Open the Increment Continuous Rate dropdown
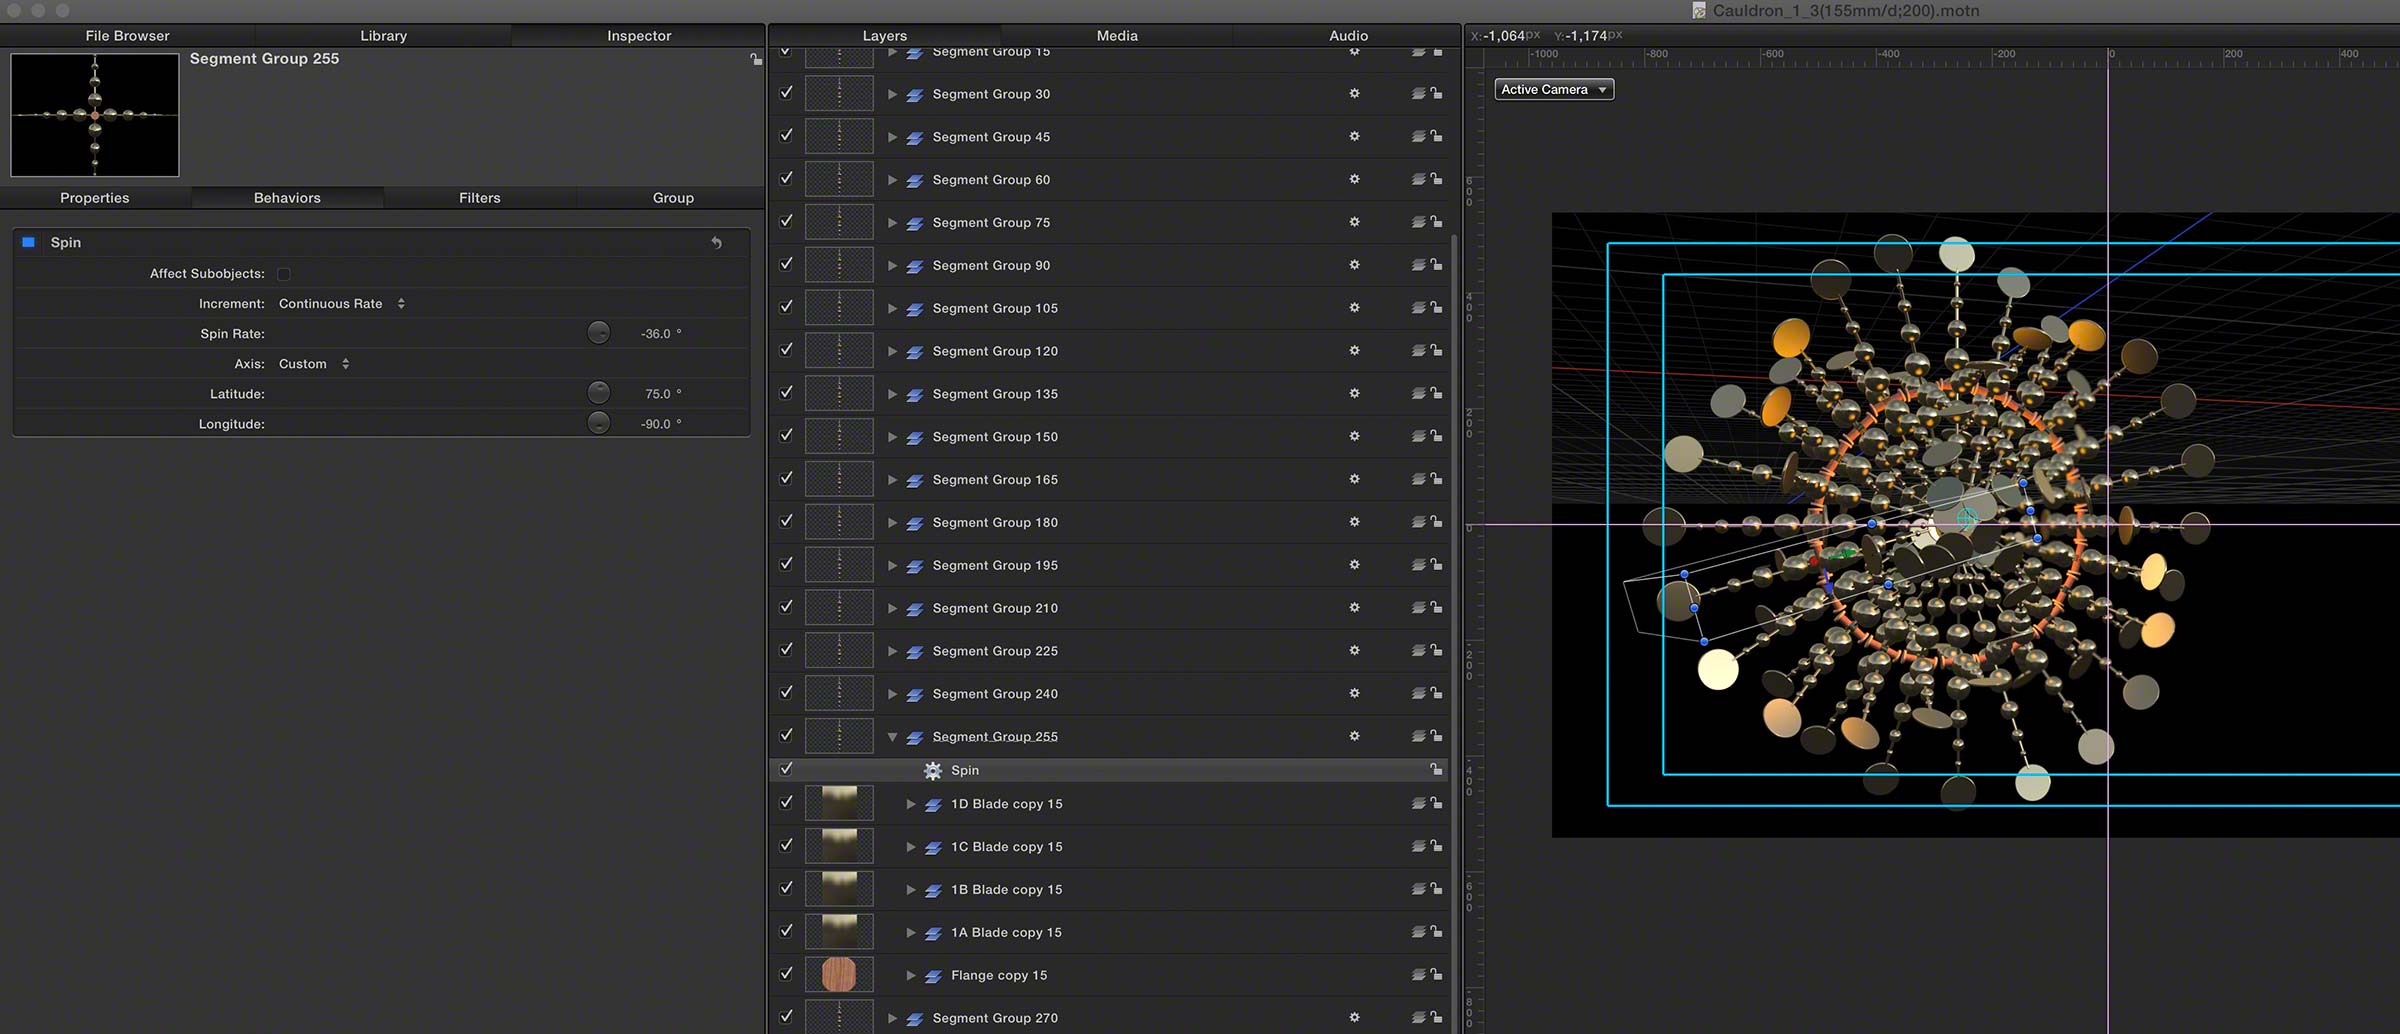This screenshot has height=1034, width=2400. pyautogui.click(x=342, y=304)
